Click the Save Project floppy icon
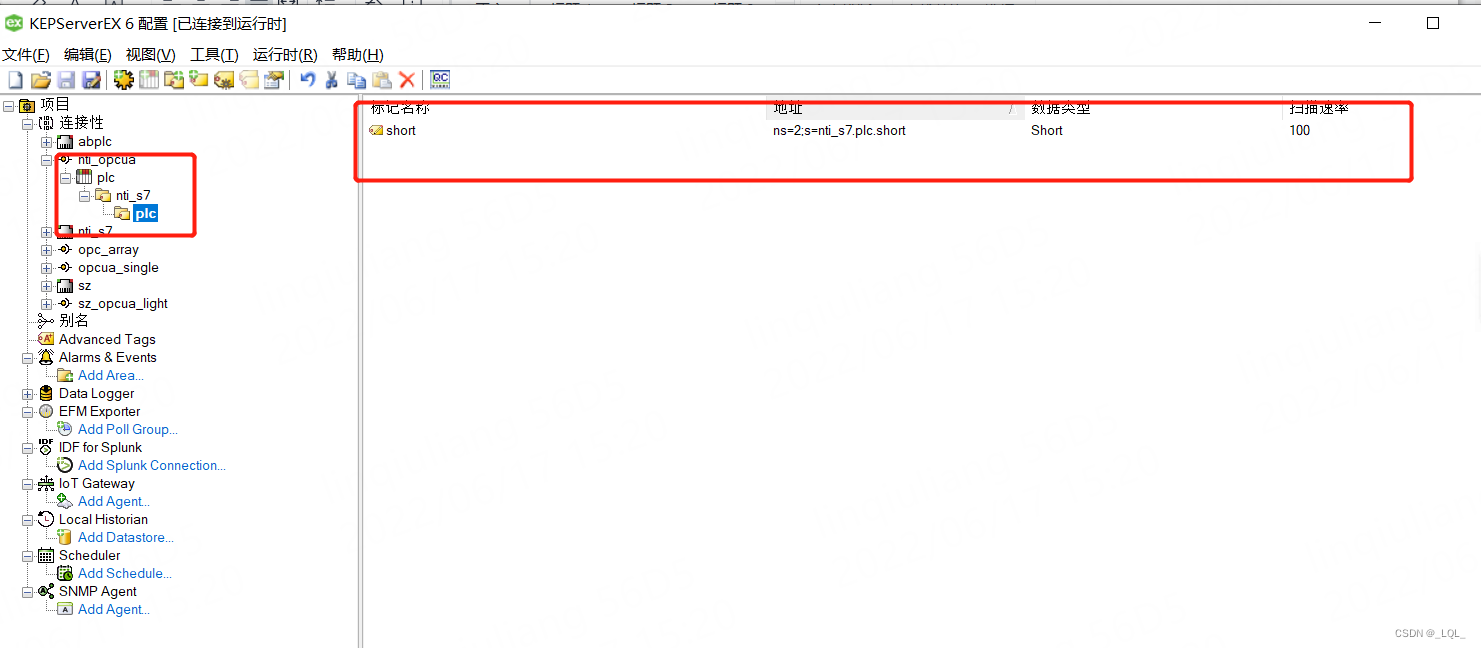This screenshot has width=1481, height=648. (x=66, y=80)
